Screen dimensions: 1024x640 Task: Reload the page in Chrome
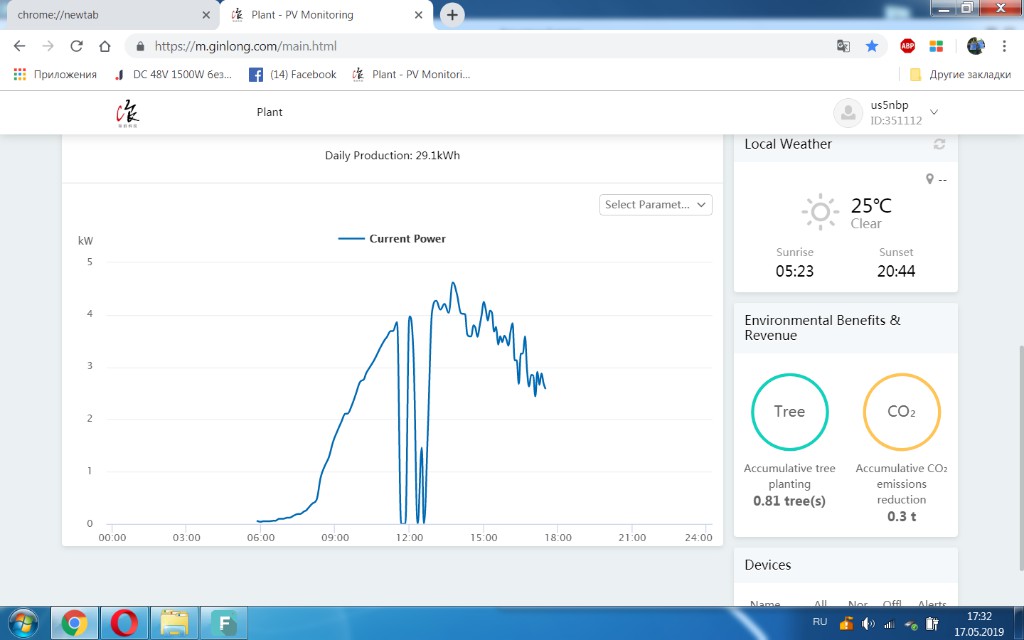click(x=76, y=46)
